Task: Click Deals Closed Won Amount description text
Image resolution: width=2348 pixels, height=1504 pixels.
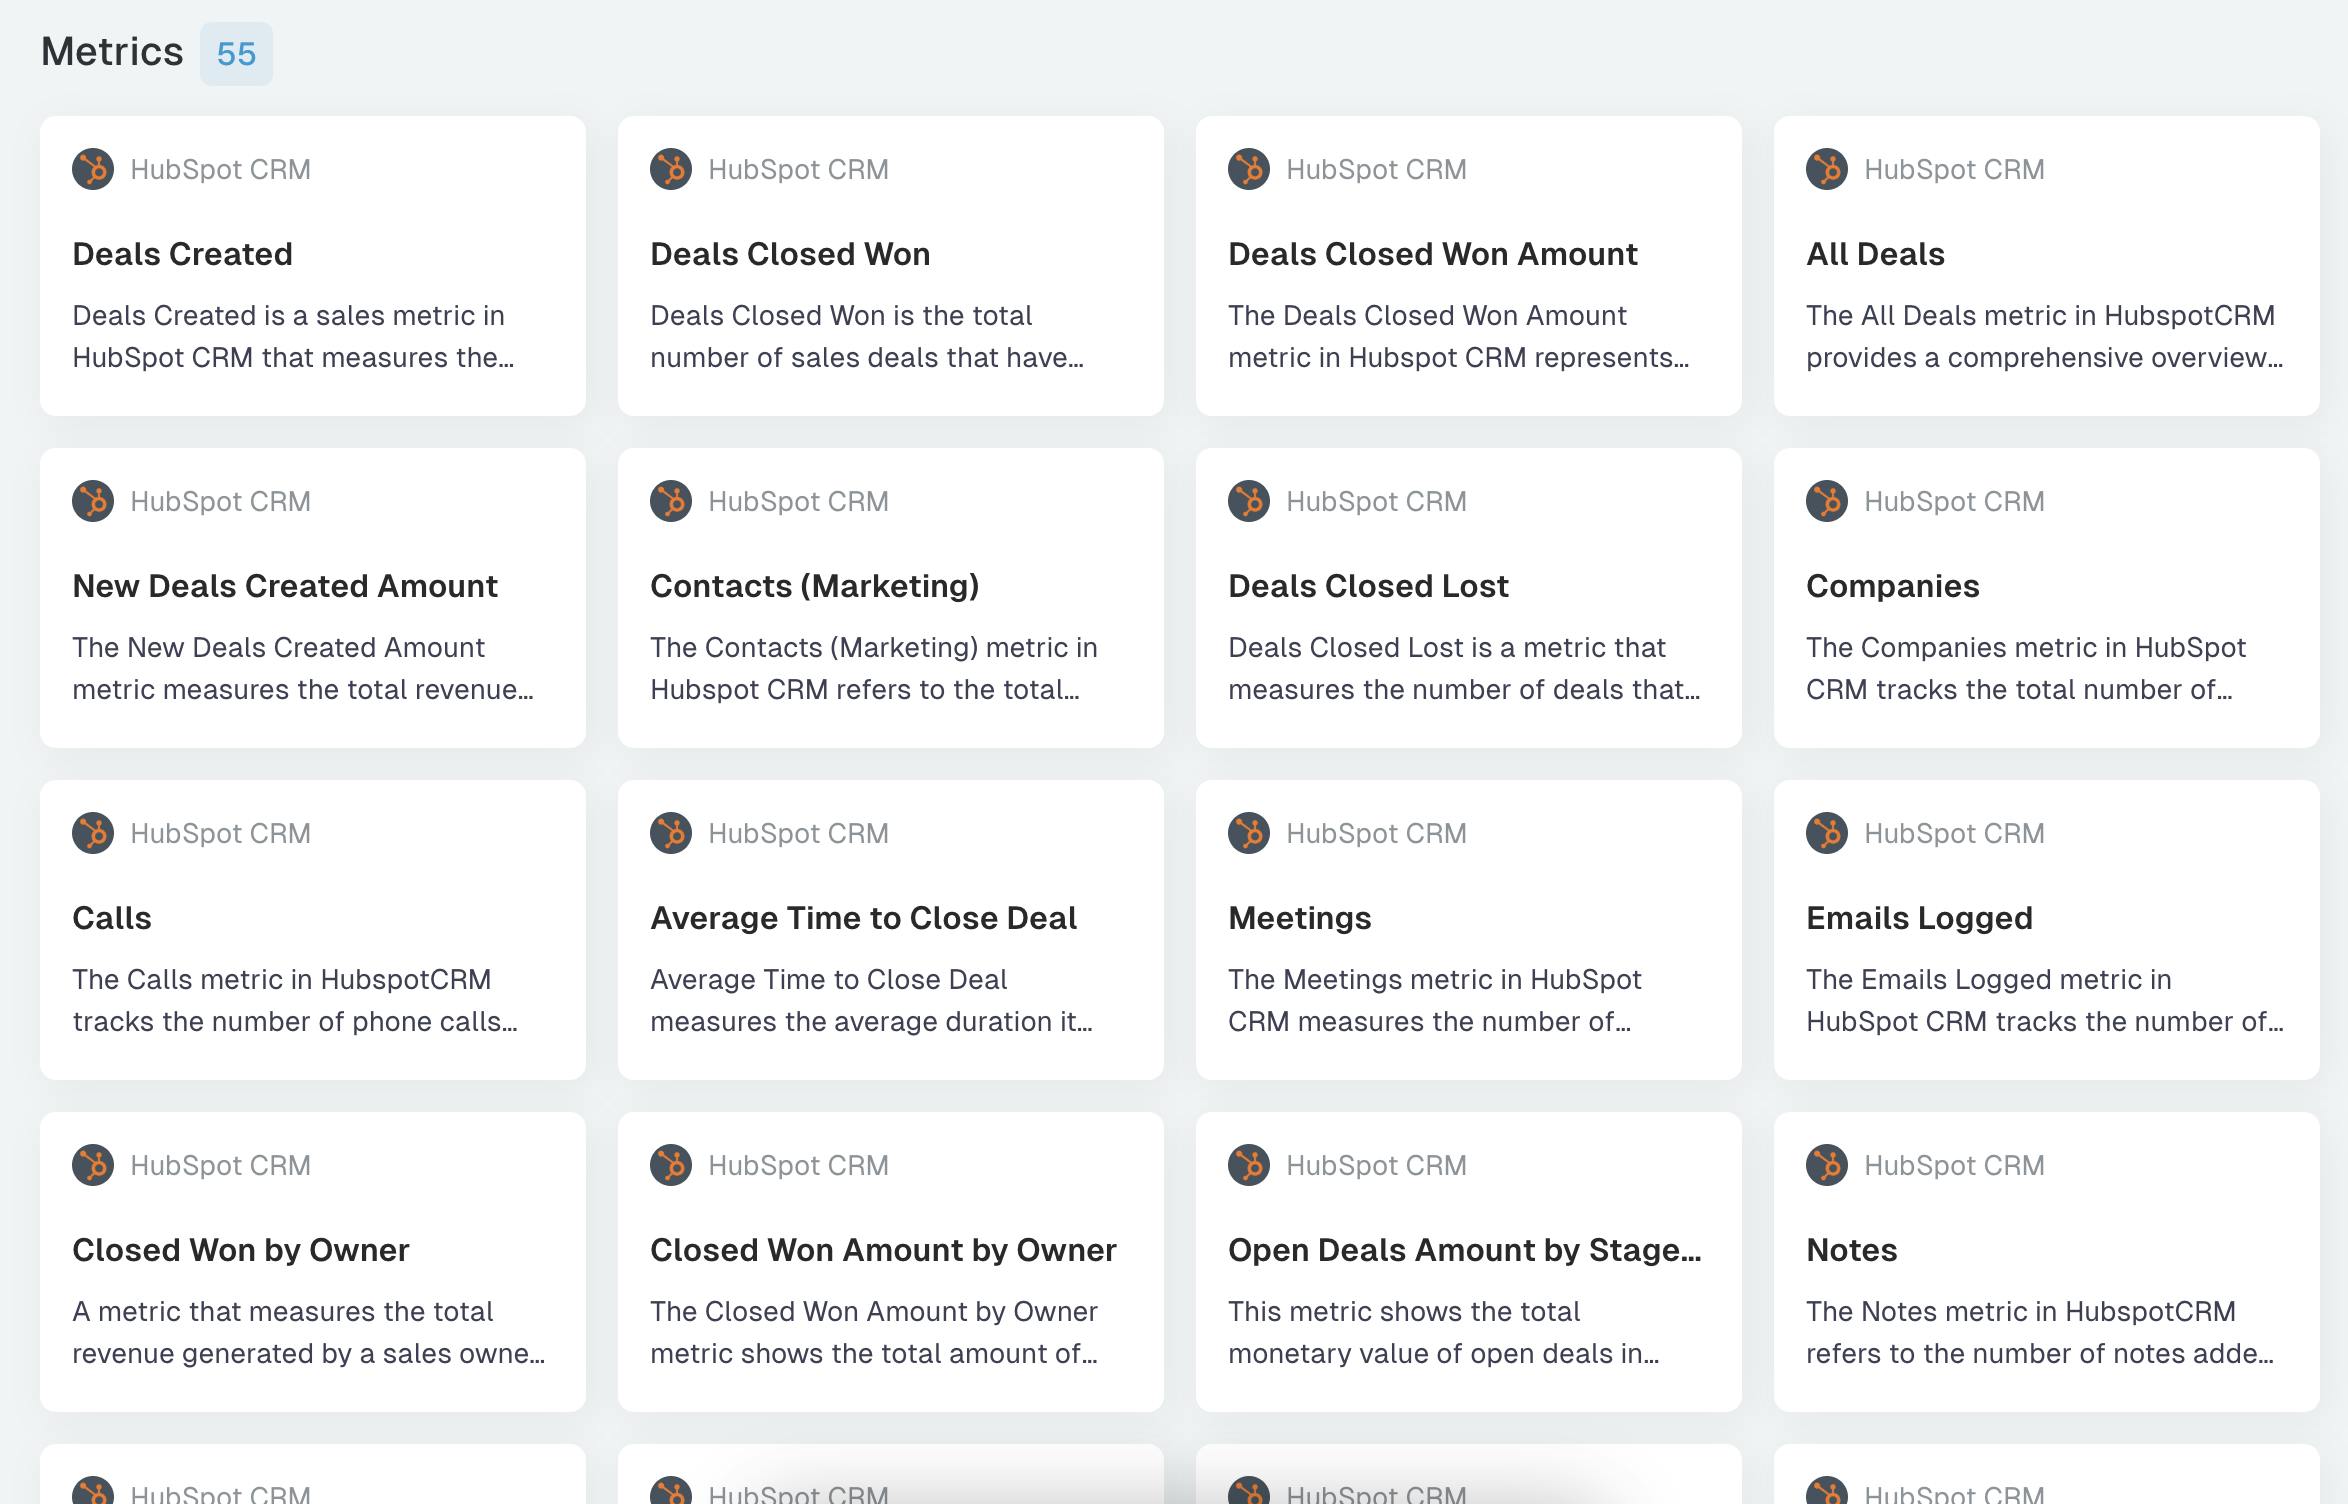Action: pos(1458,336)
